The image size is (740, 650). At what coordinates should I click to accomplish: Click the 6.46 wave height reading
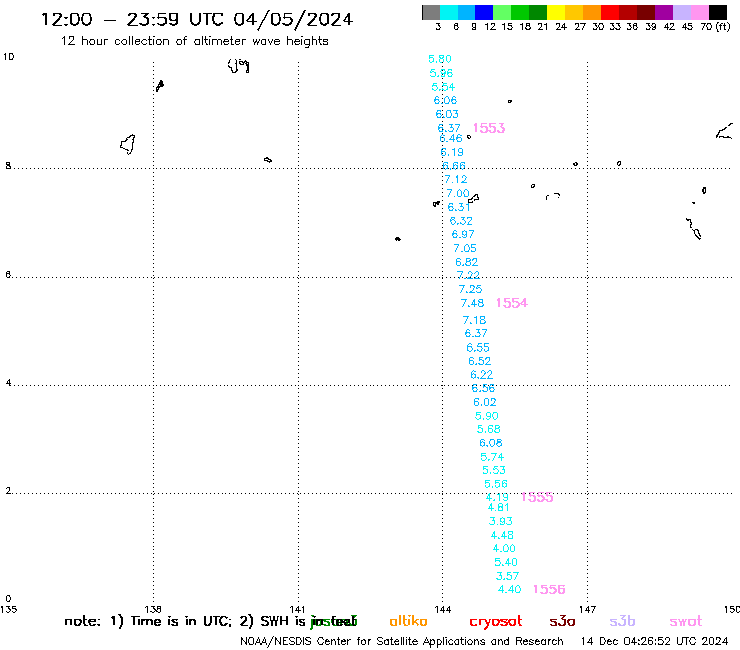(451, 138)
